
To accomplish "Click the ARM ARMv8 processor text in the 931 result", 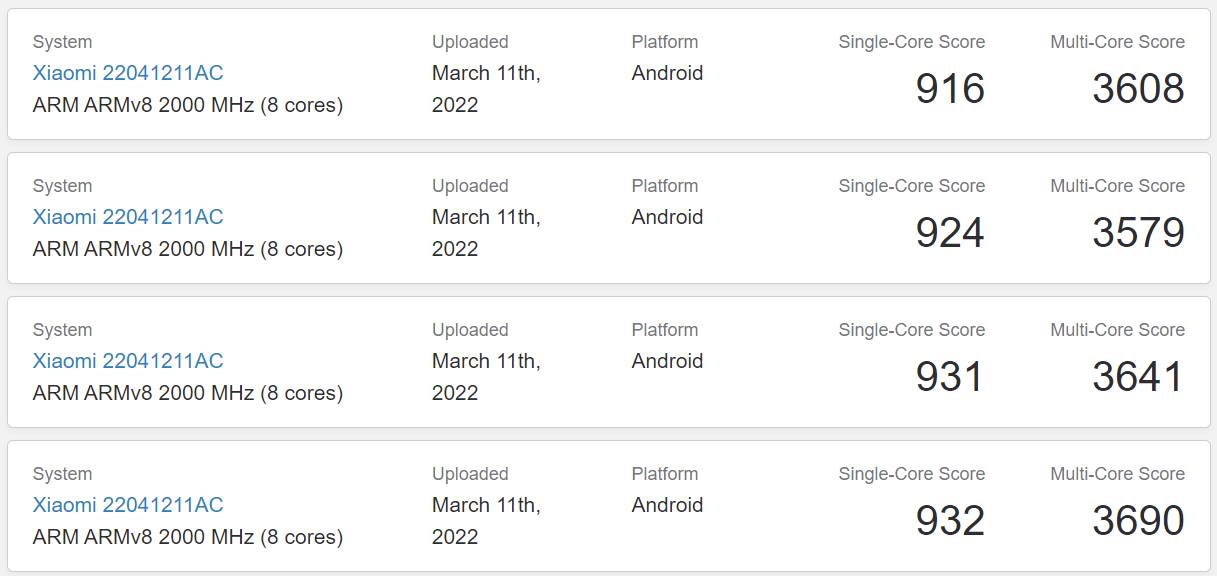I will click(x=188, y=393).
